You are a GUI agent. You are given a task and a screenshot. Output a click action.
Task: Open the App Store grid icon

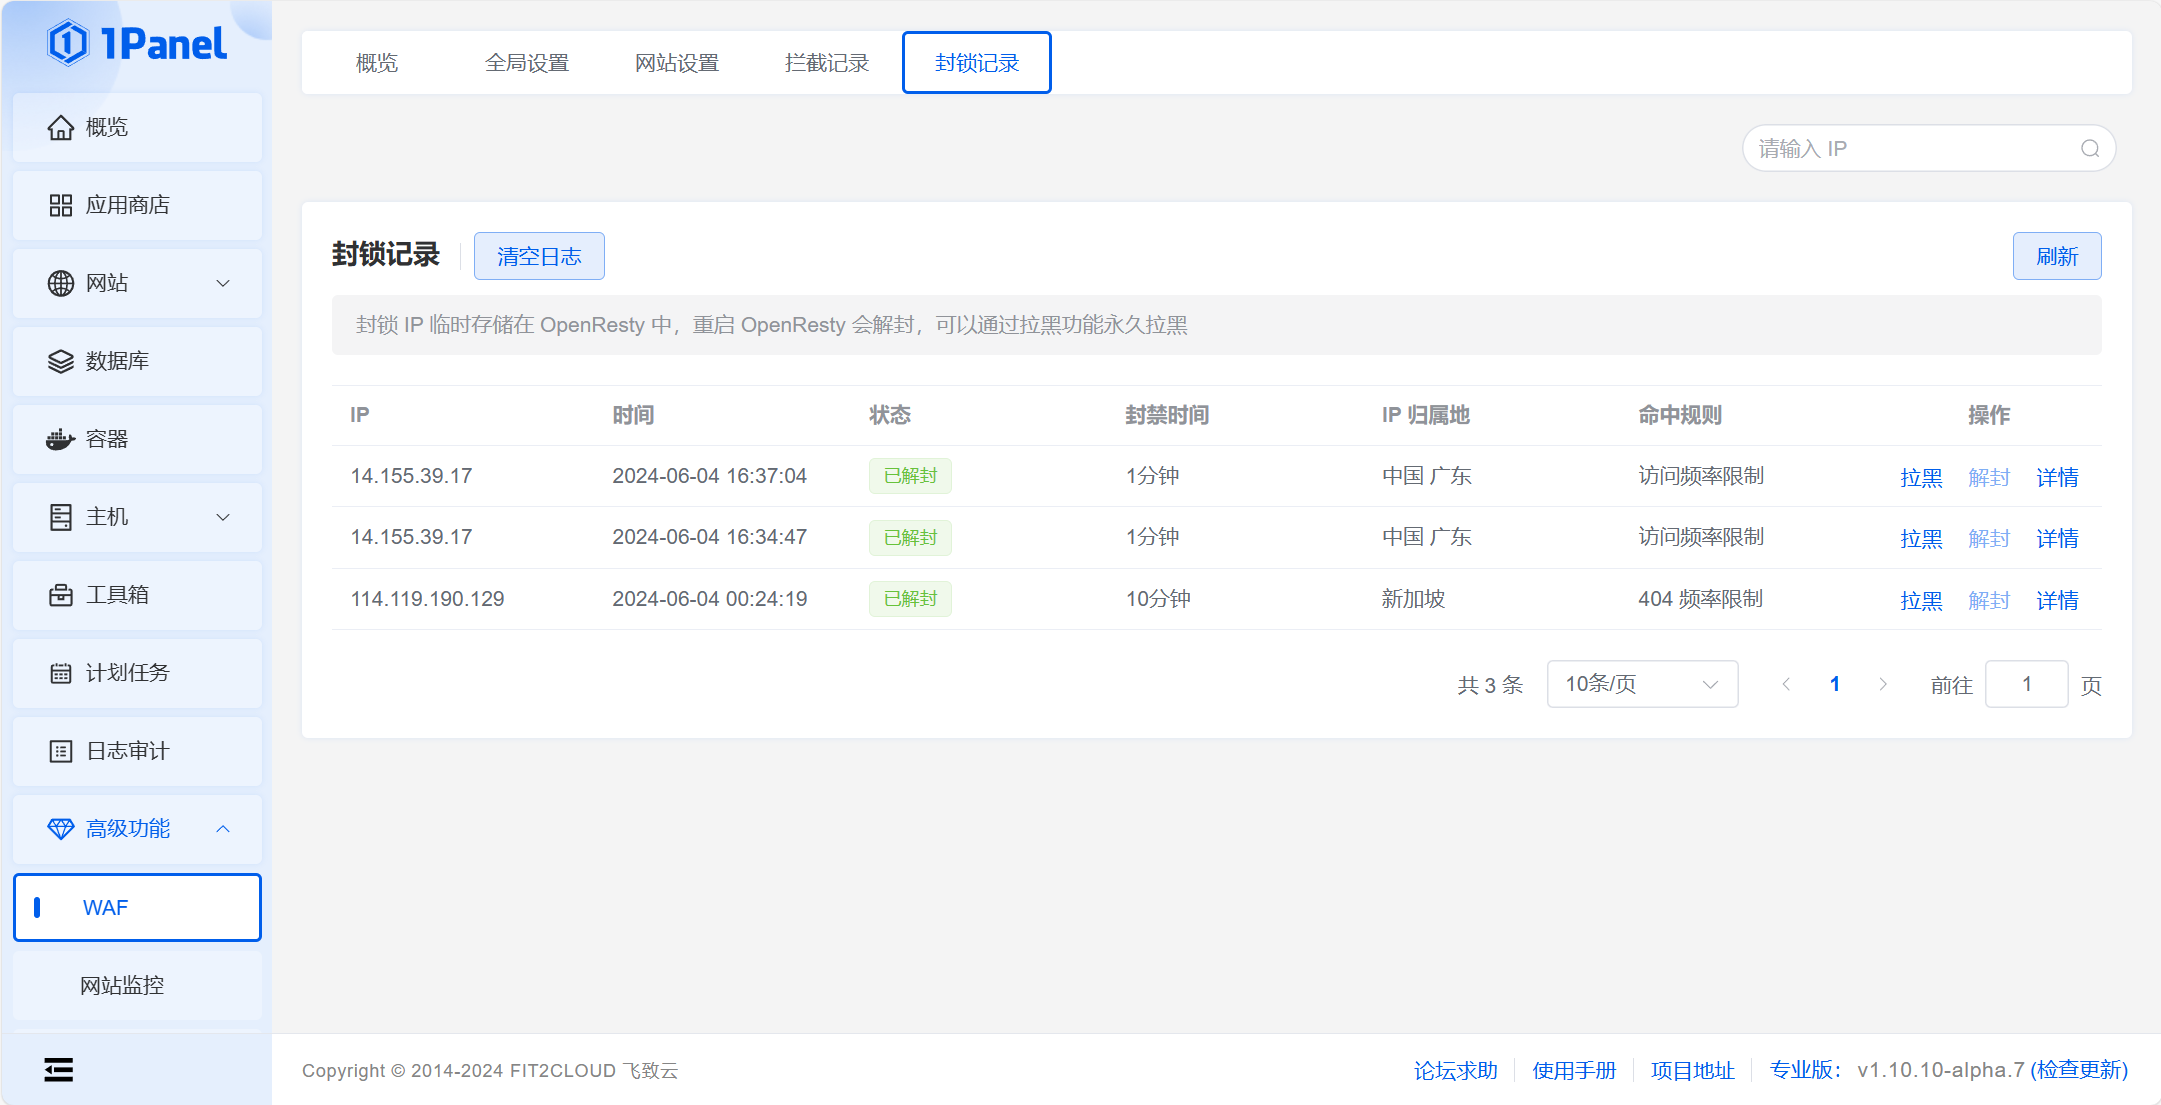tap(60, 205)
